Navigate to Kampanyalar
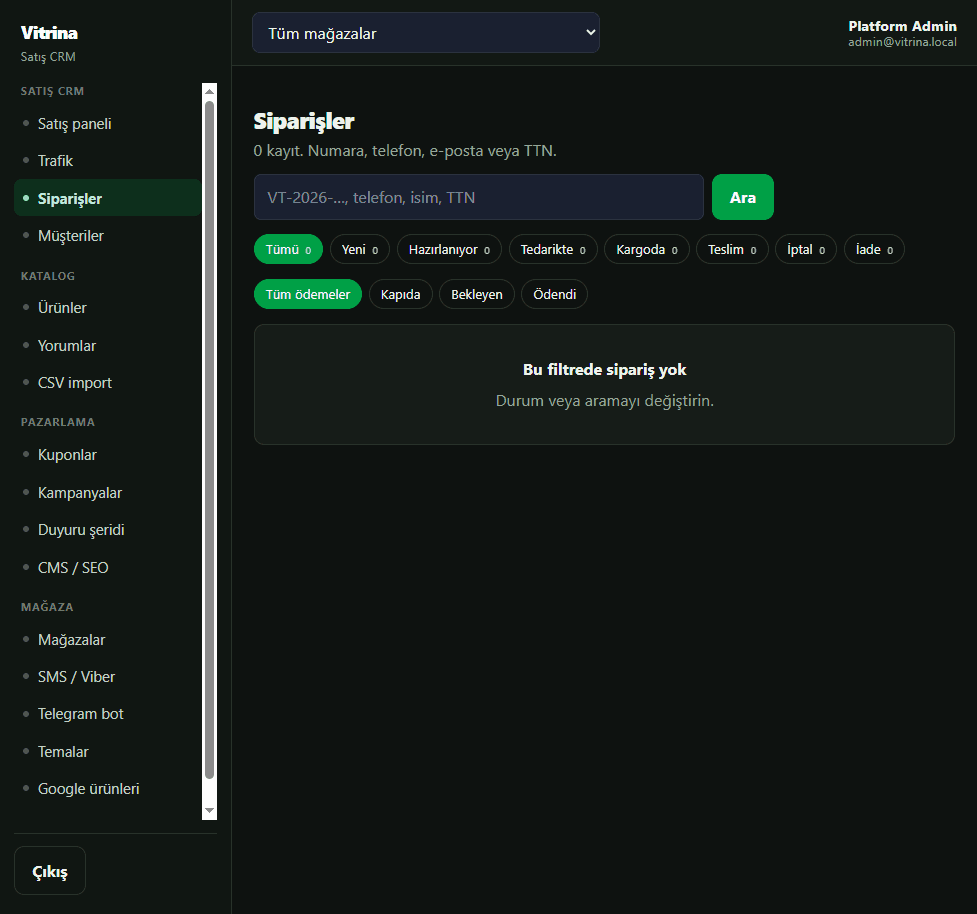Viewport: 977px width, 914px height. pos(107,493)
